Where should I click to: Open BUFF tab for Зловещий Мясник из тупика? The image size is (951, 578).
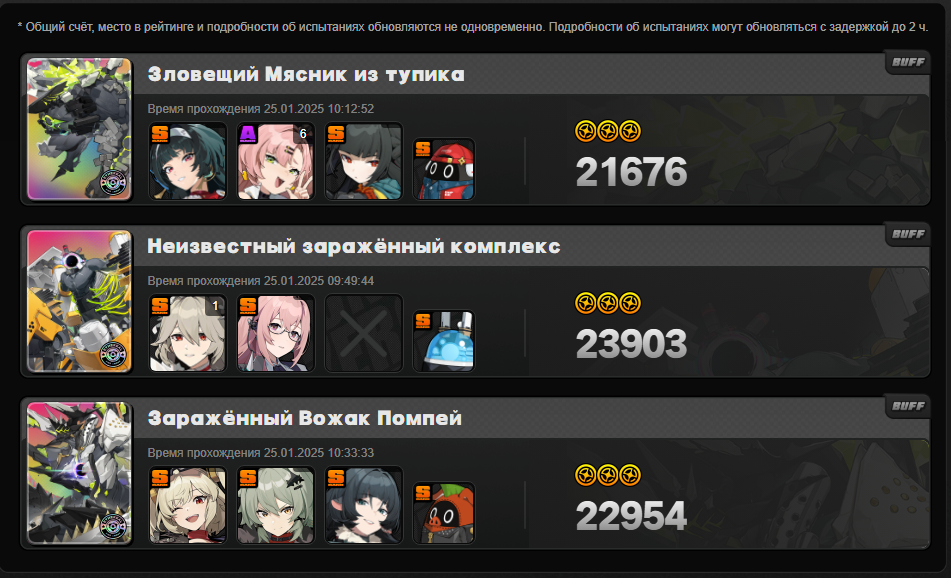pyautogui.click(x=908, y=62)
